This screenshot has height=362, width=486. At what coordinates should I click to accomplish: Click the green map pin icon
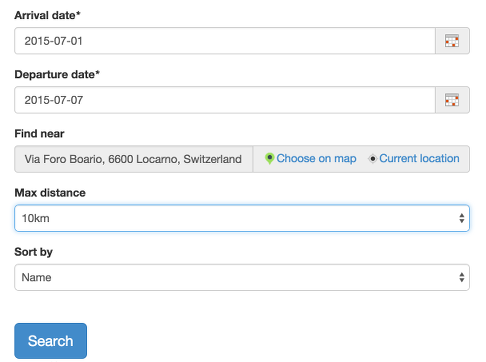coord(269,159)
